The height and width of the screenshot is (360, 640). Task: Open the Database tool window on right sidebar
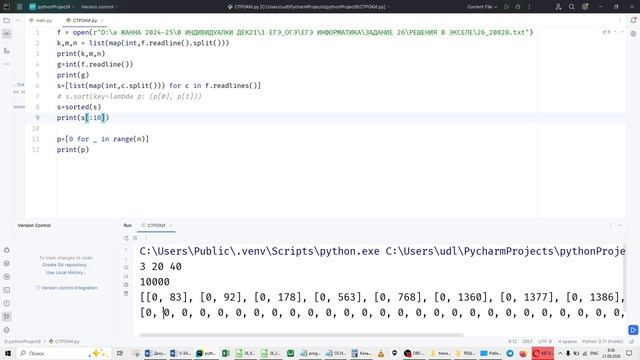633,33
